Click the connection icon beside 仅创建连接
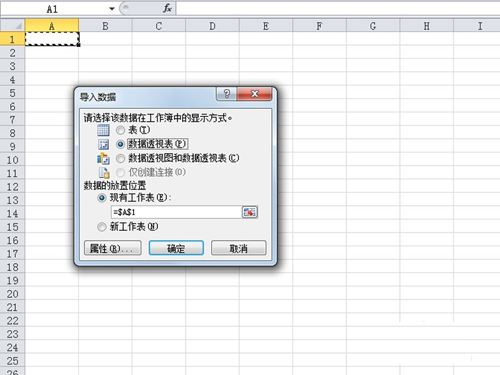500x375 pixels. [x=104, y=172]
